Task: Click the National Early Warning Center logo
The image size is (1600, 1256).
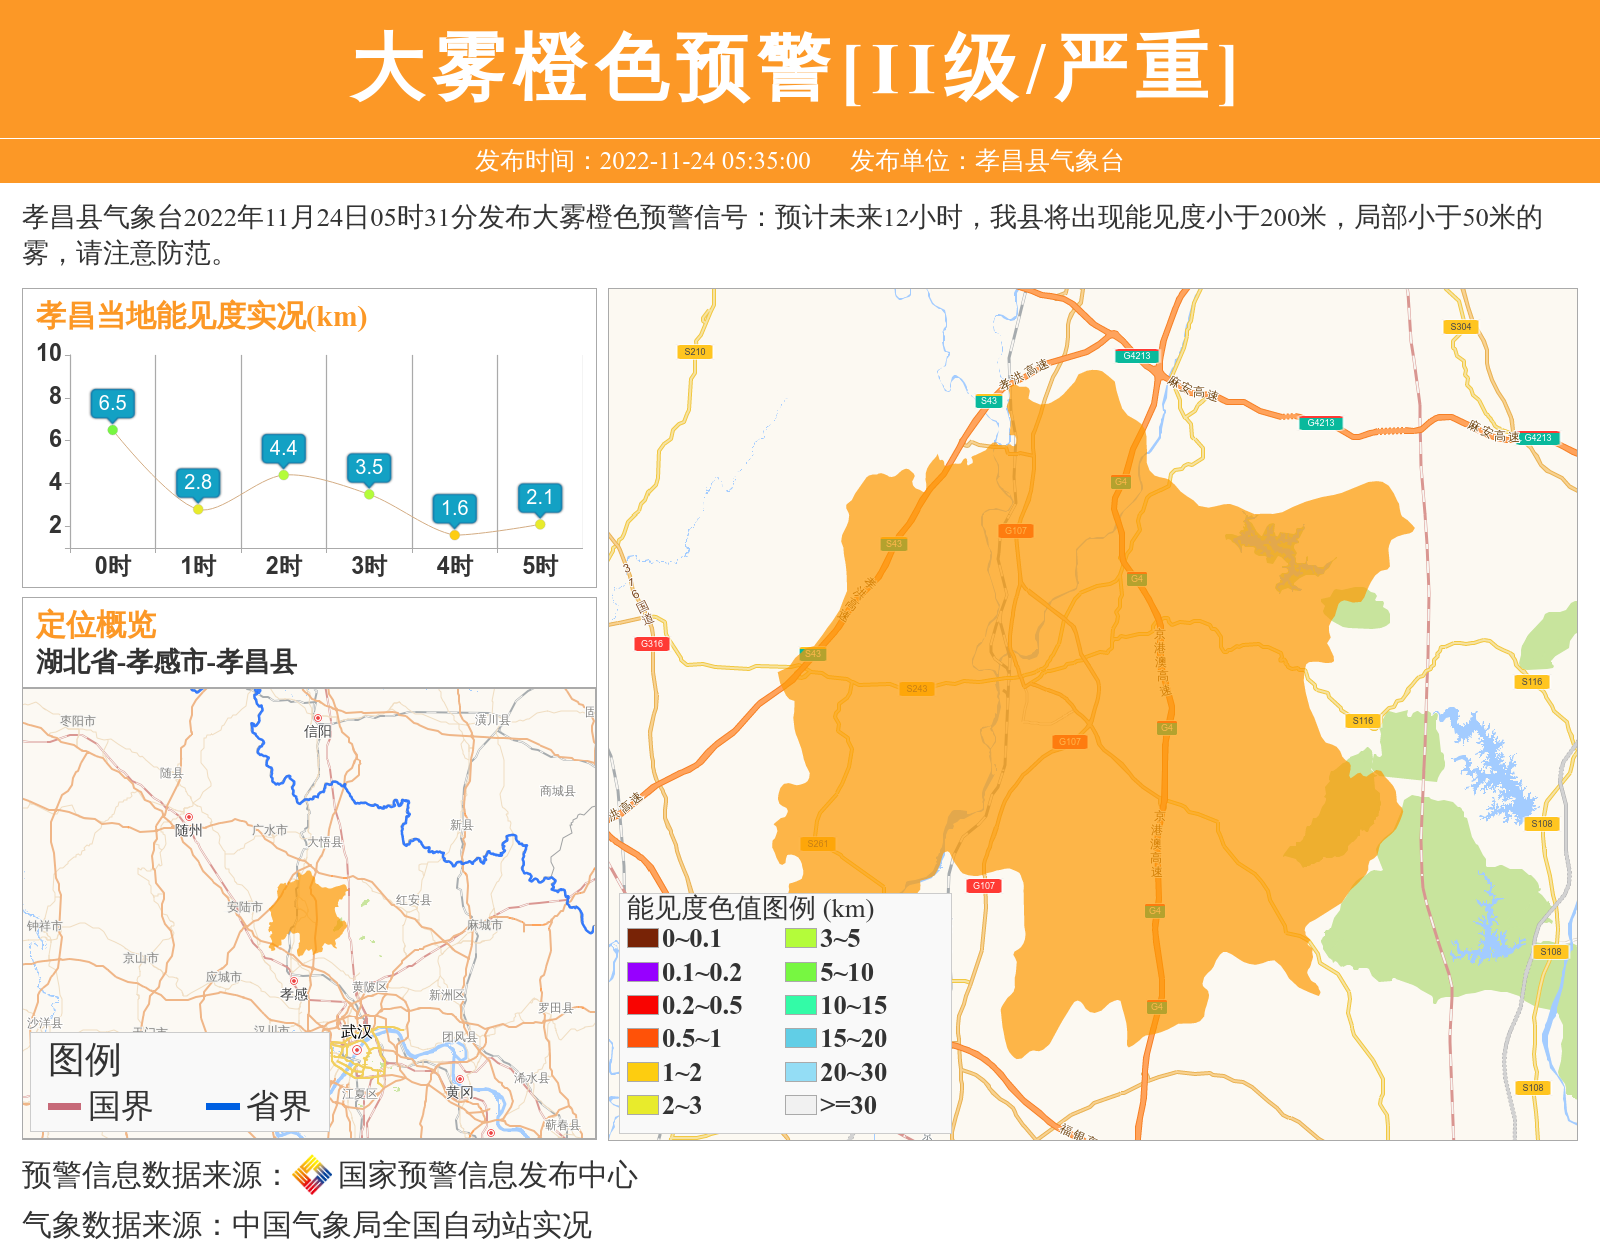Action: [x=311, y=1175]
